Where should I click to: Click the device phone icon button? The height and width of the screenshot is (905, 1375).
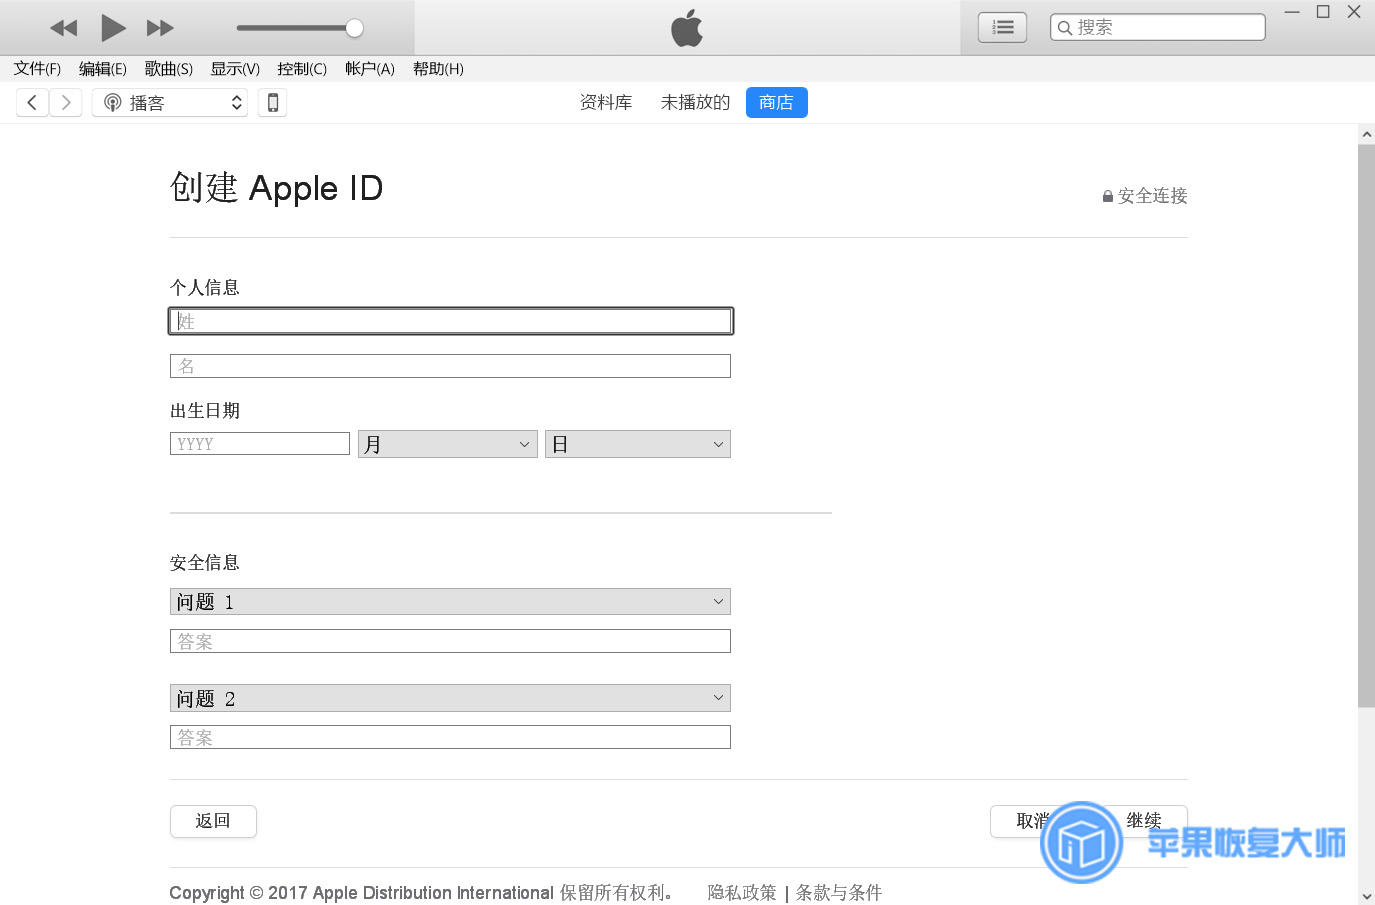[x=272, y=102]
